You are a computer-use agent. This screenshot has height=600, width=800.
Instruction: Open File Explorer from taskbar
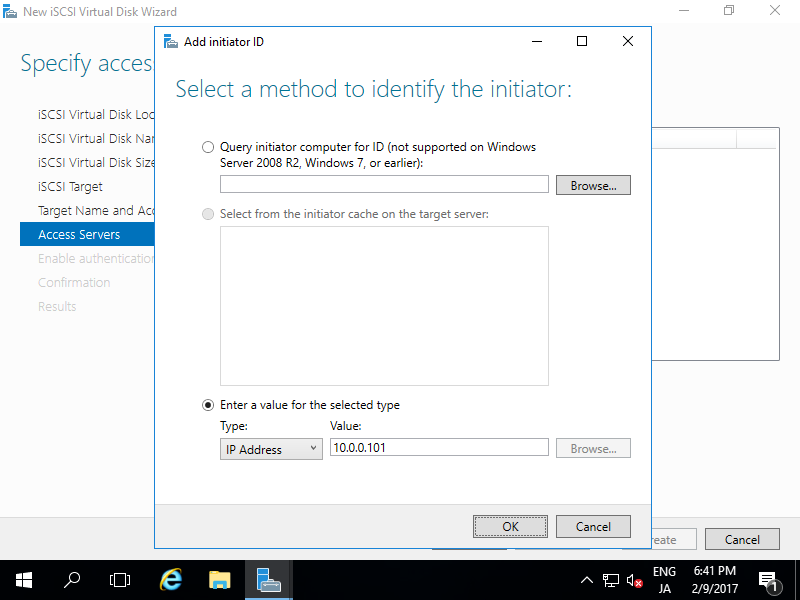[220, 580]
